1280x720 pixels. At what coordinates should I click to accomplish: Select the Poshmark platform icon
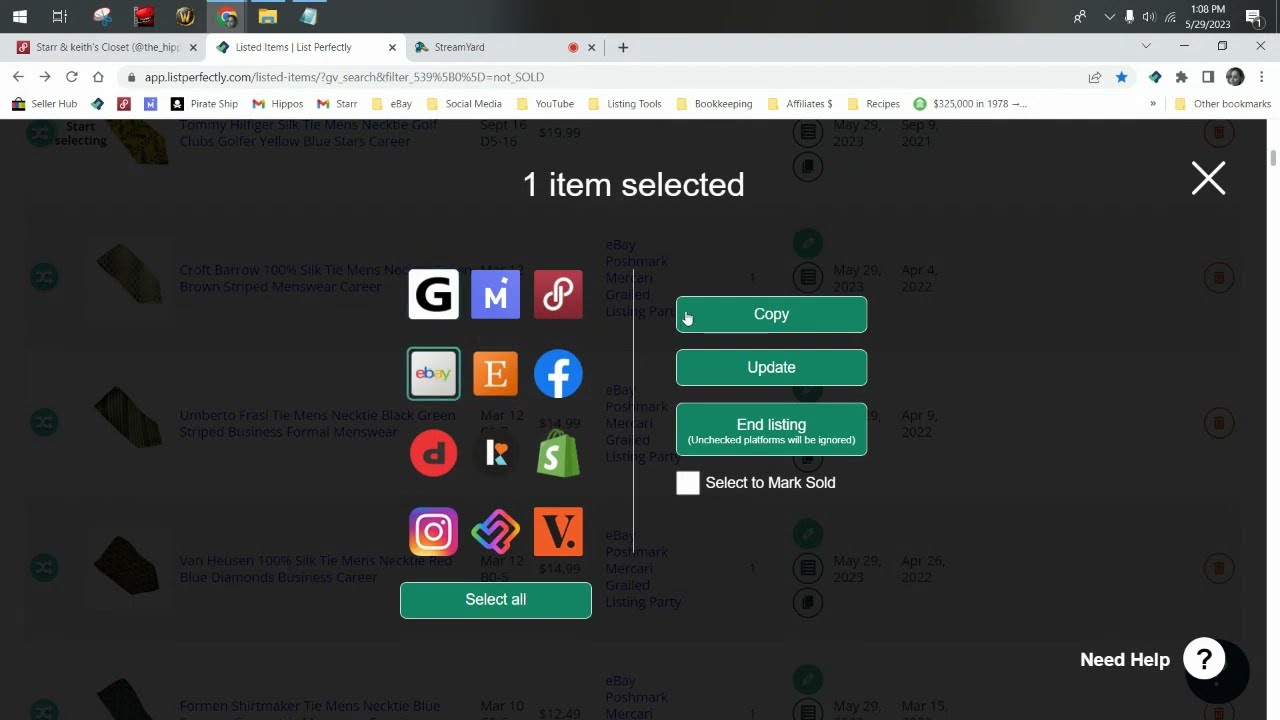[x=558, y=294]
